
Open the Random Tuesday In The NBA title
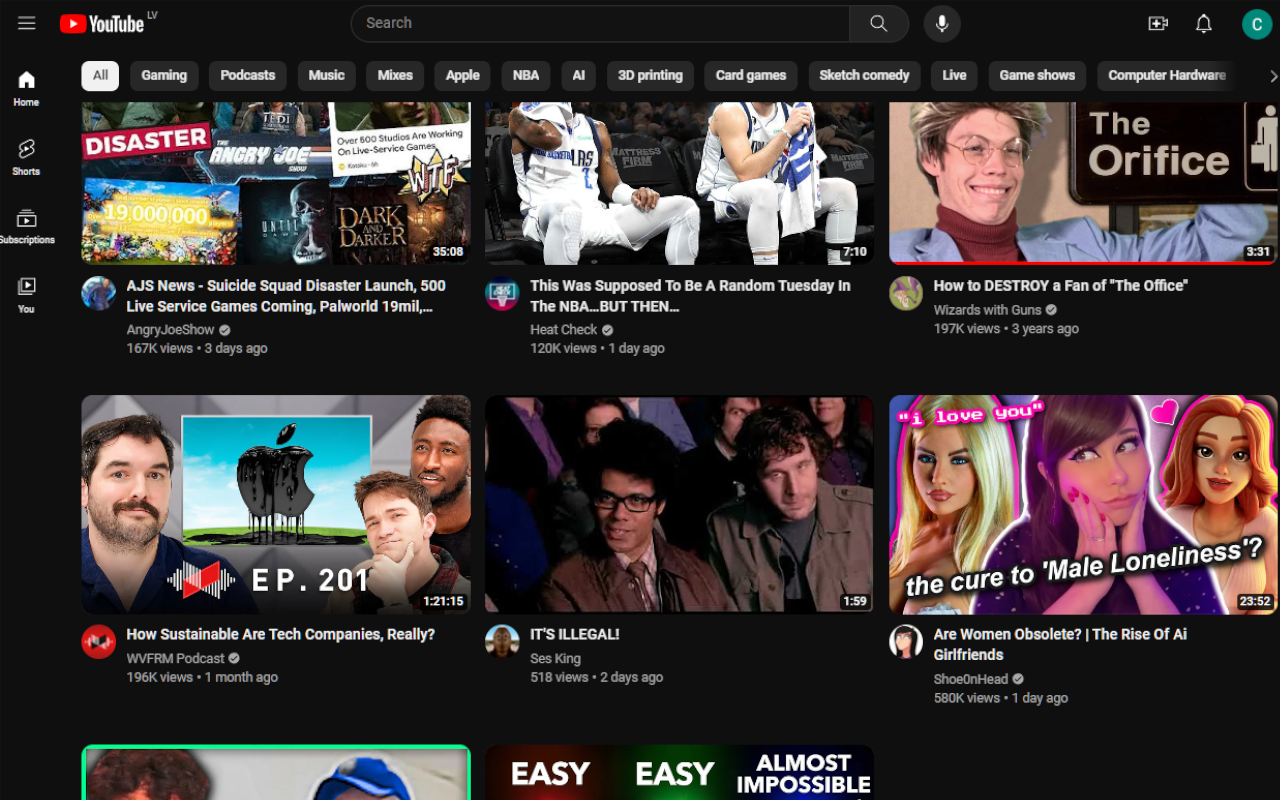tap(690, 296)
